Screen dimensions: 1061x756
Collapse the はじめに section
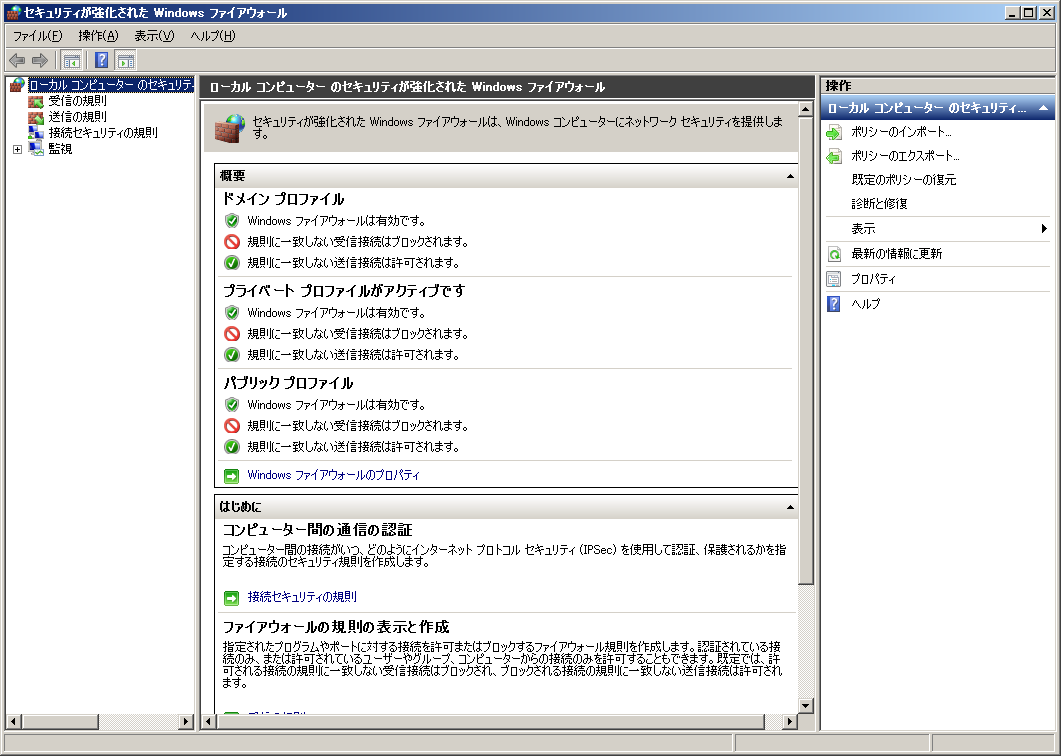point(790,507)
